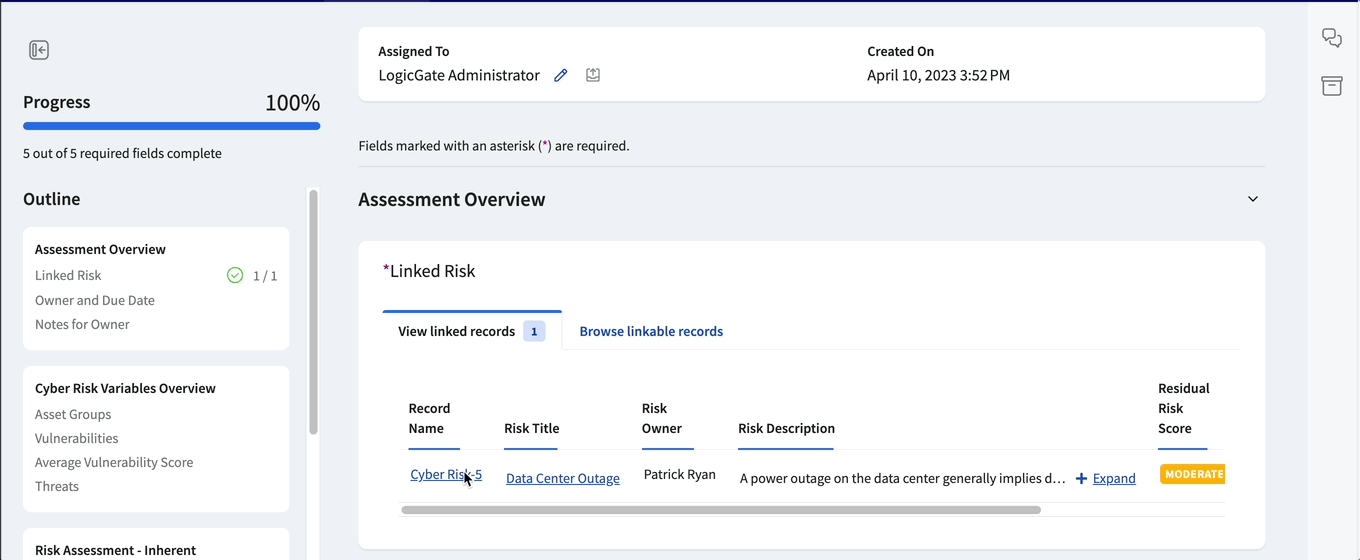Click the 5 out of 5 required fields text
The image size is (1360, 560).
click(122, 153)
